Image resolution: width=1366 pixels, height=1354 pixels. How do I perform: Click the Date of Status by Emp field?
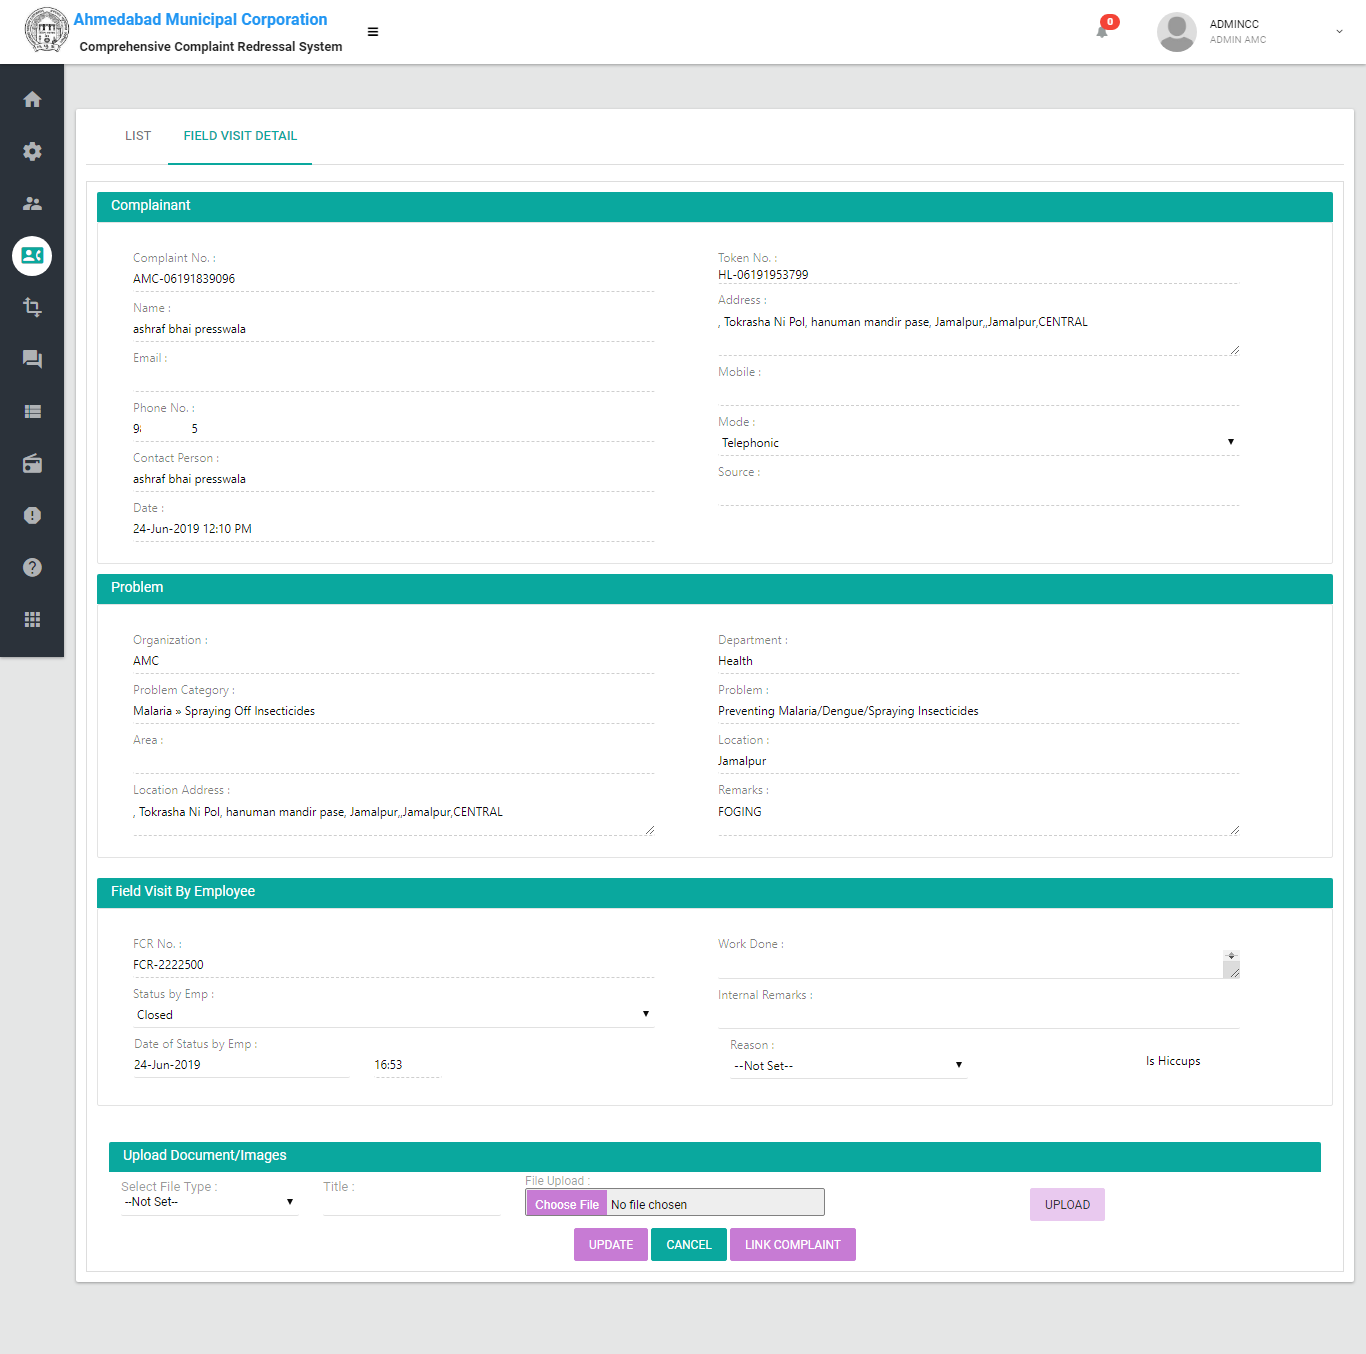click(x=241, y=1065)
